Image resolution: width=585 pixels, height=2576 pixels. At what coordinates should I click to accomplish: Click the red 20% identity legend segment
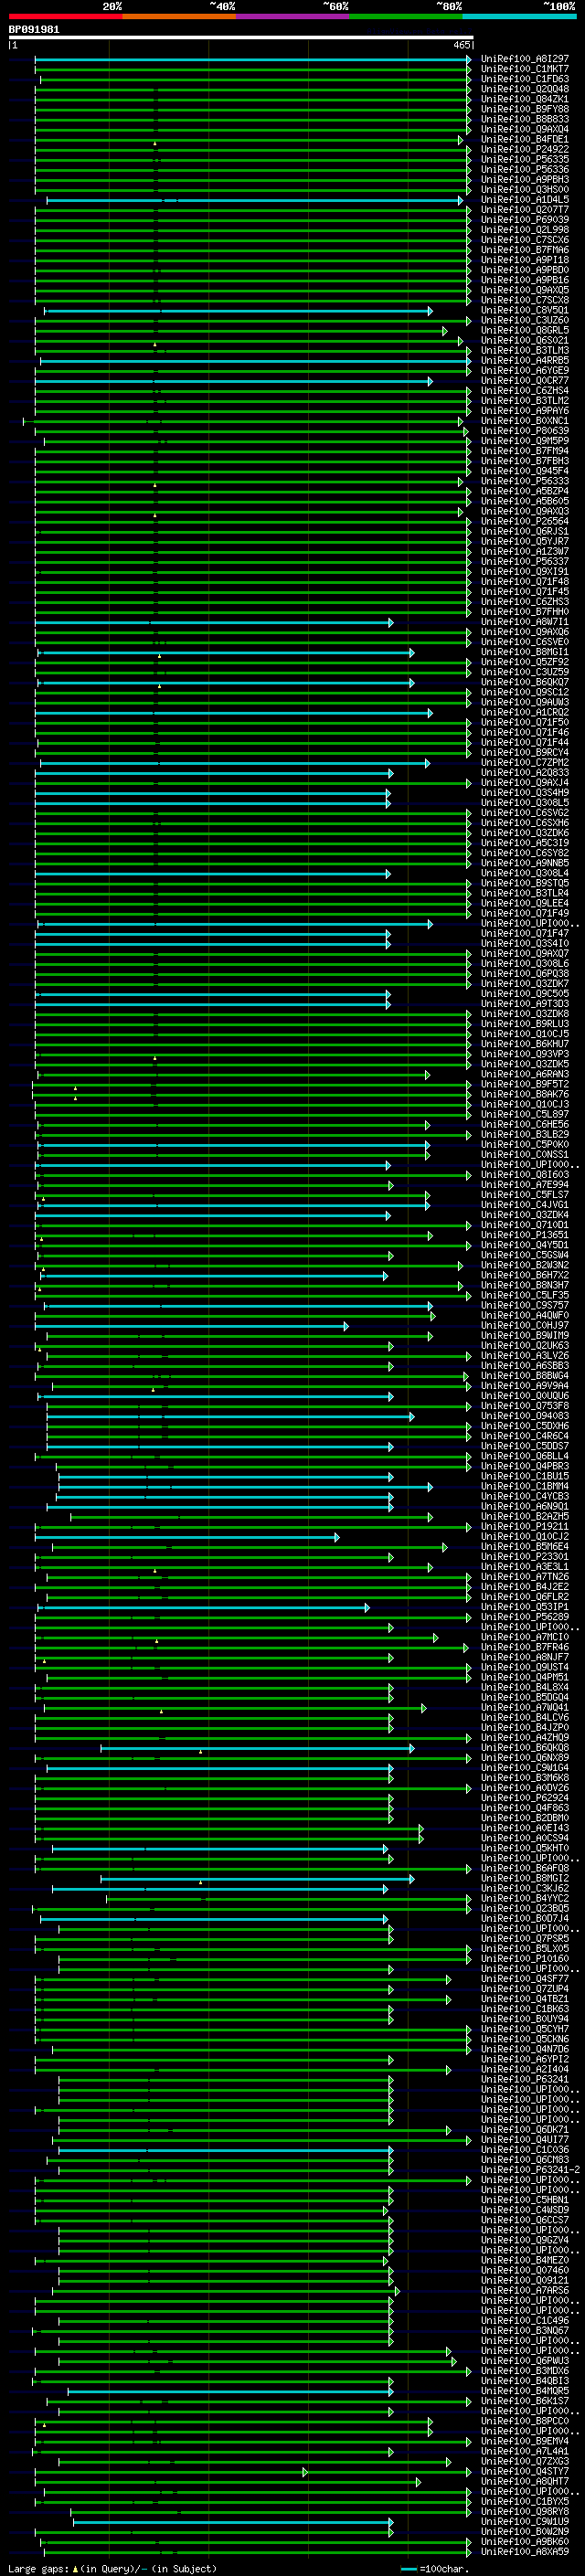[x=65, y=17]
